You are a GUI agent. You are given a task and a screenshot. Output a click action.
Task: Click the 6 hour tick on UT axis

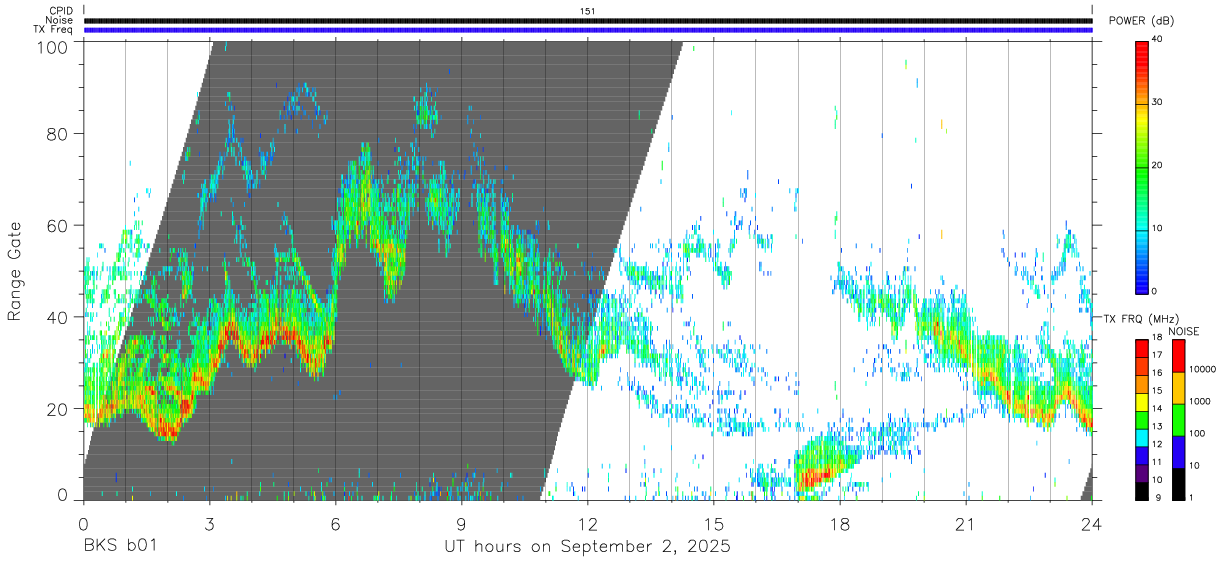(x=336, y=523)
